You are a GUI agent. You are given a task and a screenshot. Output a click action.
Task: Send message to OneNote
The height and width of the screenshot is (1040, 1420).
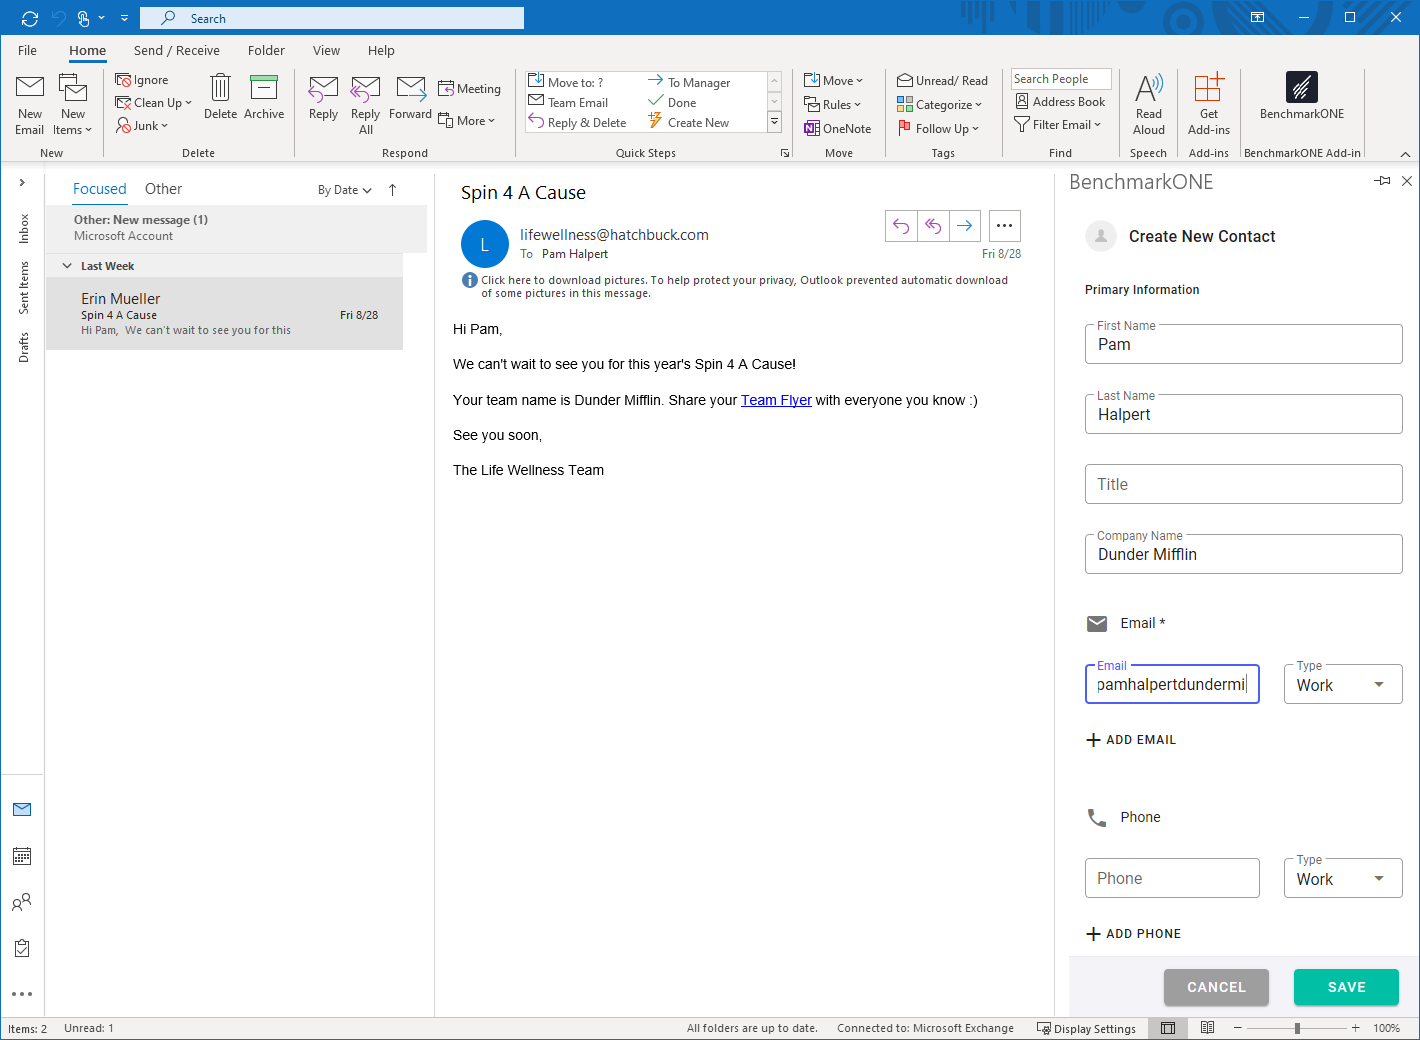(x=838, y=129)
